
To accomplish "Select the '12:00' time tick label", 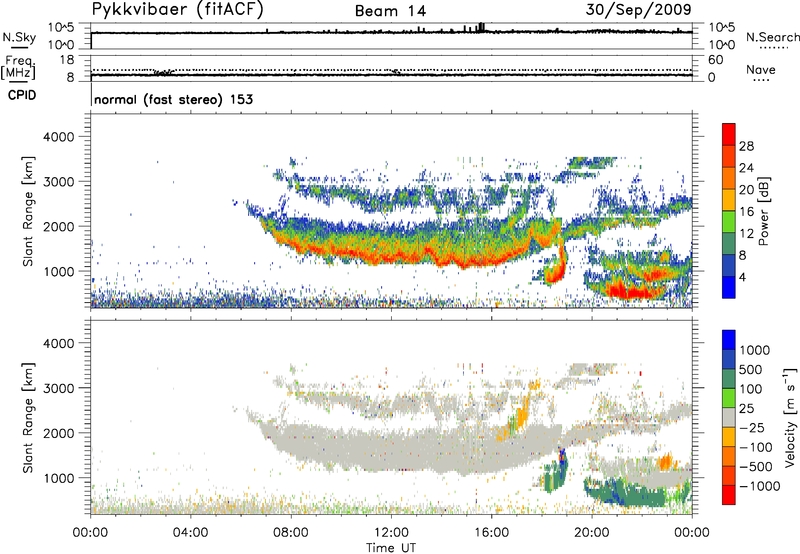I will click(x=391, y=533).
